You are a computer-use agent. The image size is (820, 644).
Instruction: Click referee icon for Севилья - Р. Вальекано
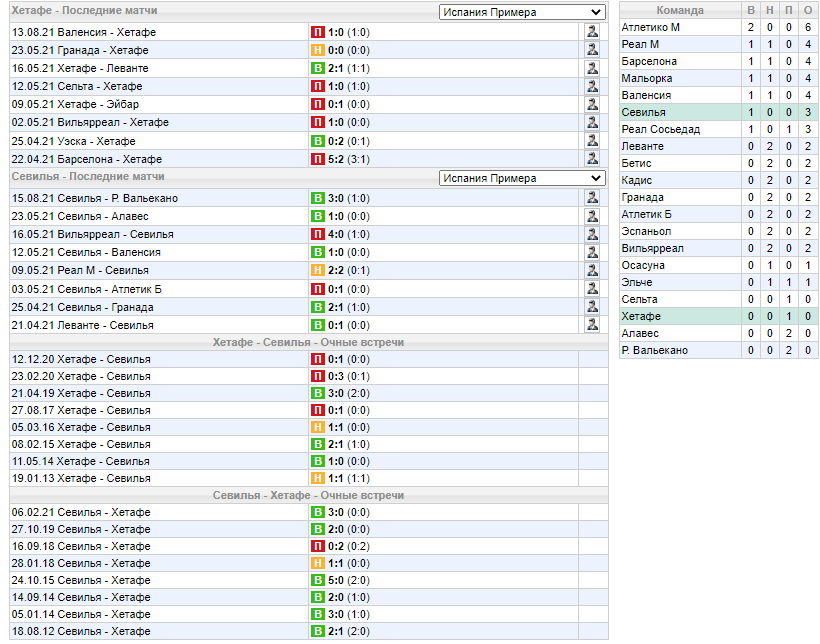tap(592, 198)
